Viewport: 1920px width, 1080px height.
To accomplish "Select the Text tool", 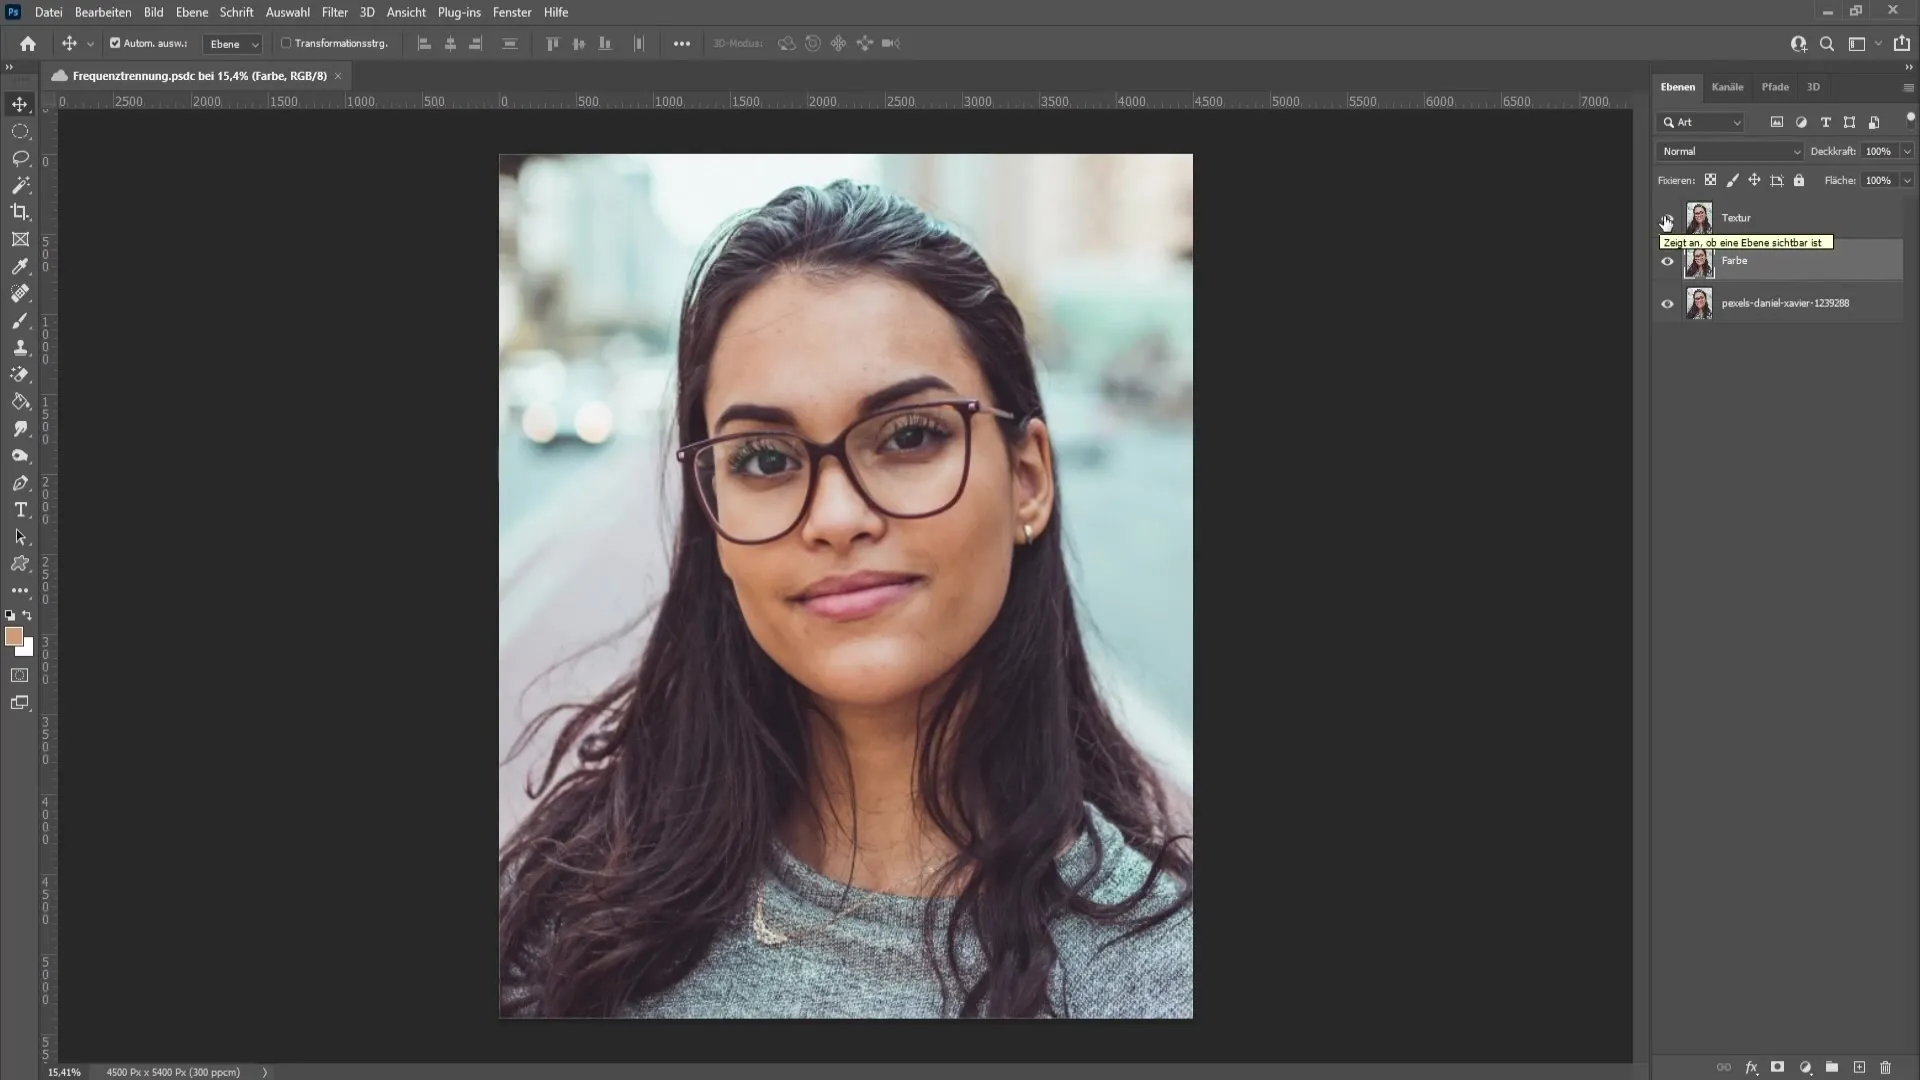I will 20,510.
